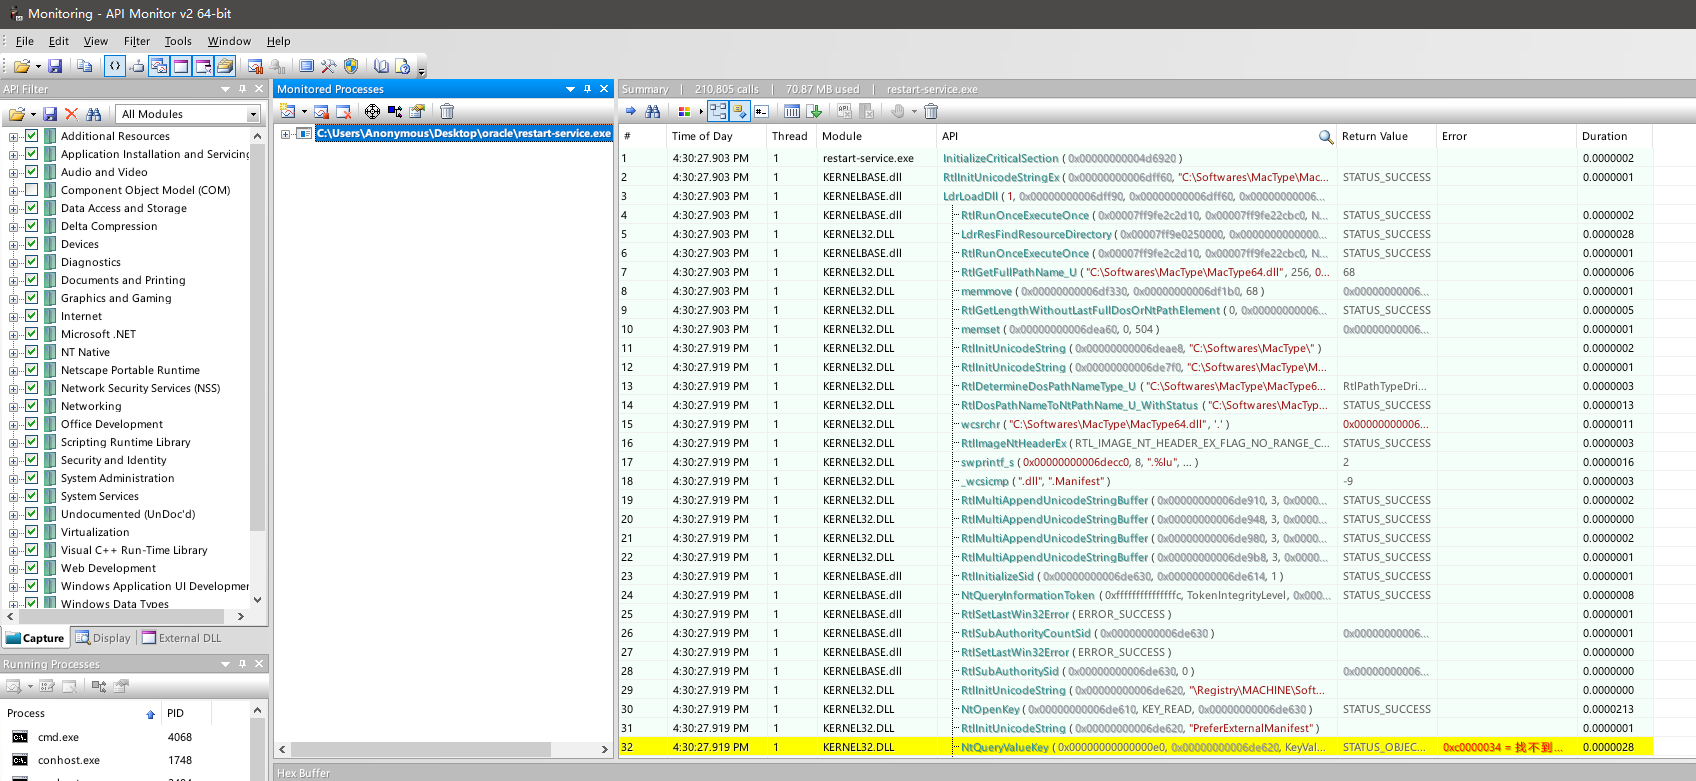Image resolution: width=1696 pixels, height=781 pixels.
Task: Click the Duration column header
Action: click(1604, 136)
